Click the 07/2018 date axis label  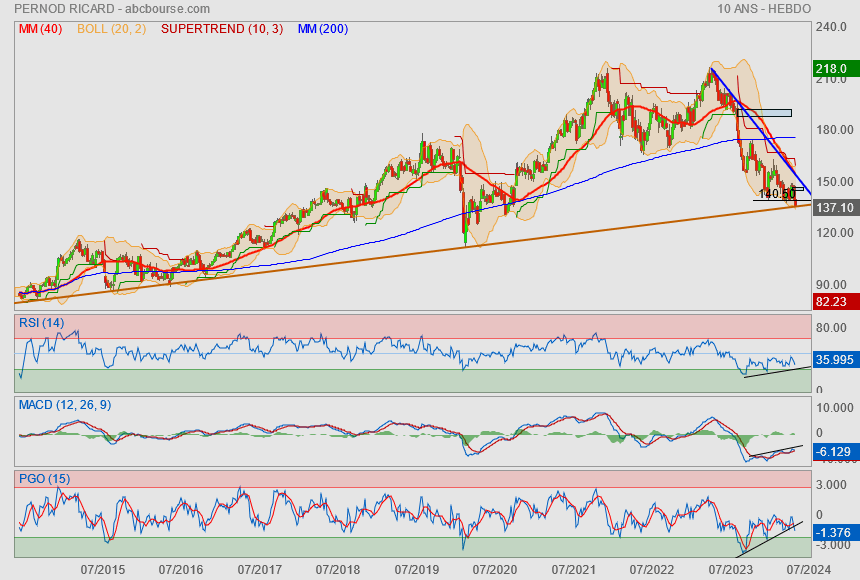point(338,570)
